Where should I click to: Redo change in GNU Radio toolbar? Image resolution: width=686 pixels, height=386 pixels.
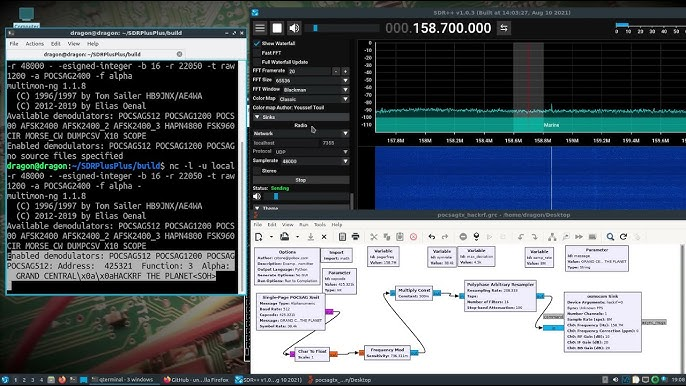pos(445,237)
